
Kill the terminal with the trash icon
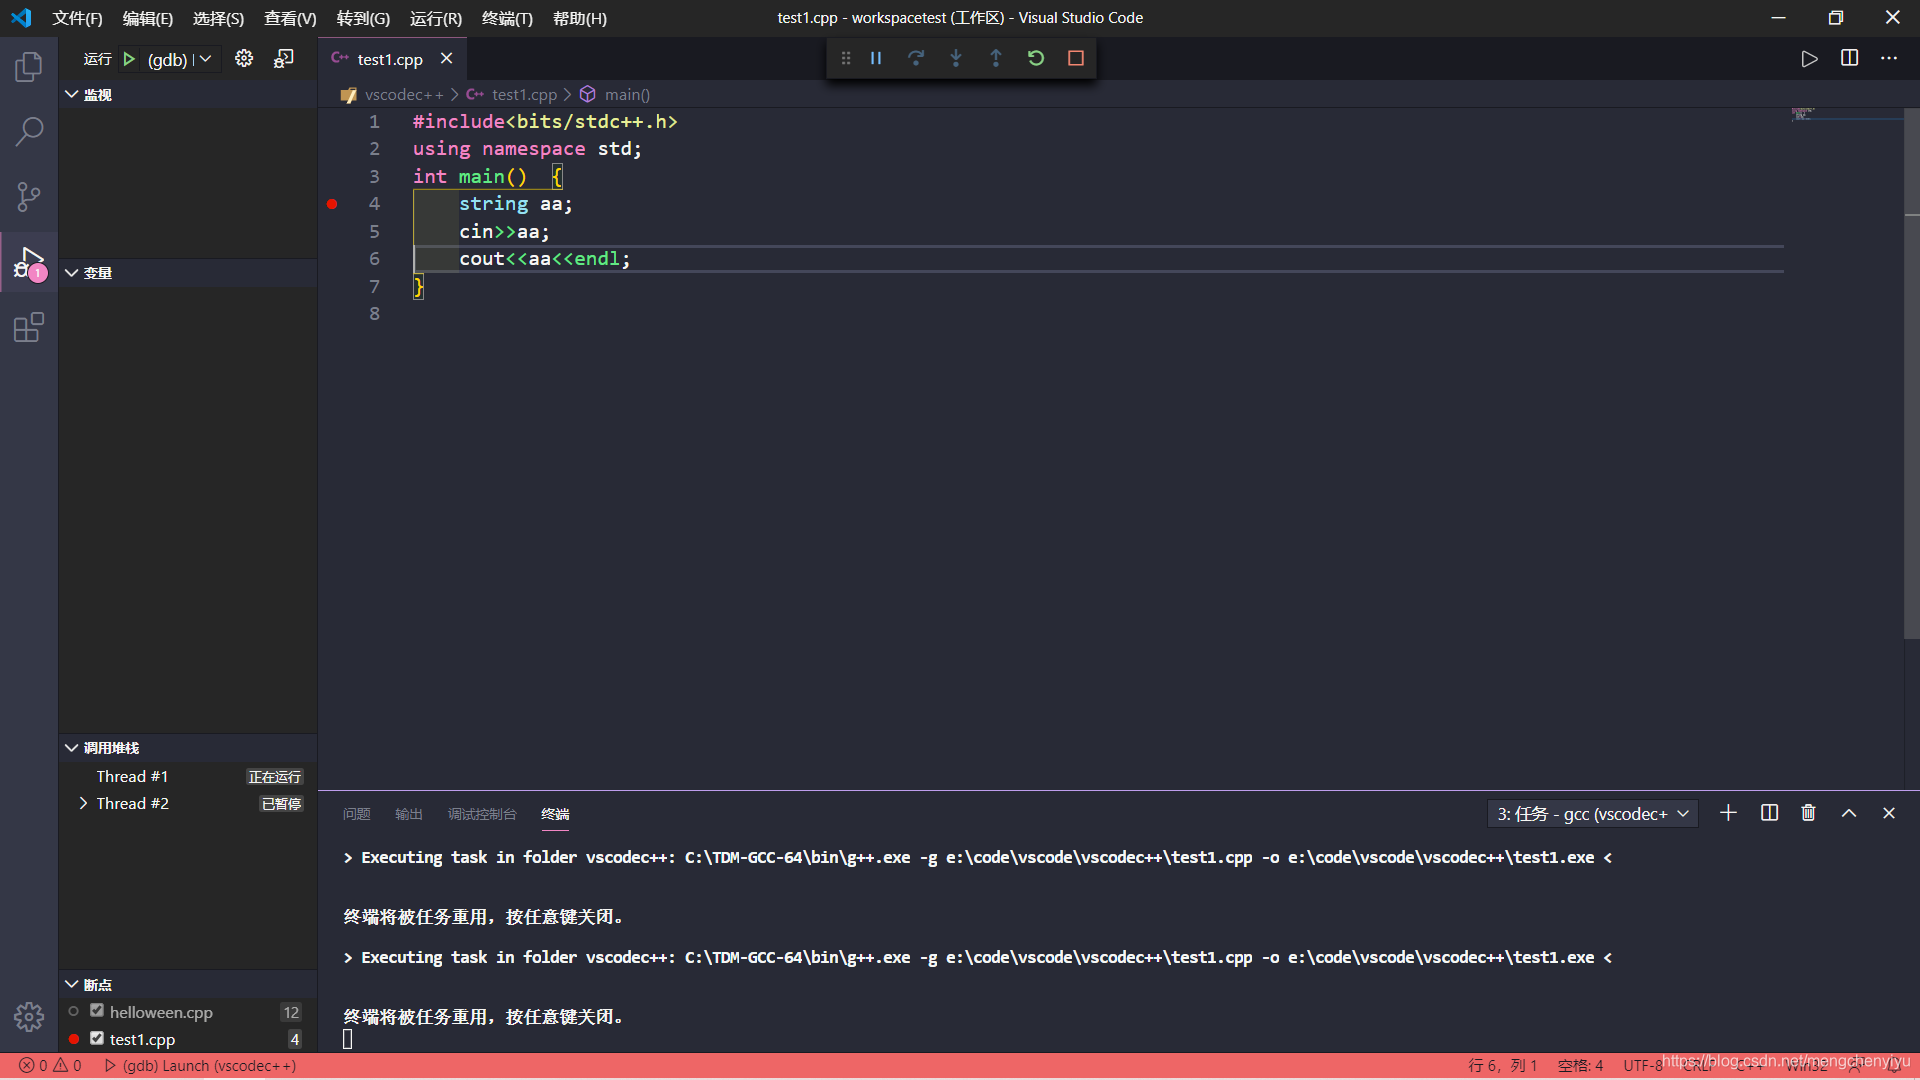pyautogui.click(x=1808, y=813)
